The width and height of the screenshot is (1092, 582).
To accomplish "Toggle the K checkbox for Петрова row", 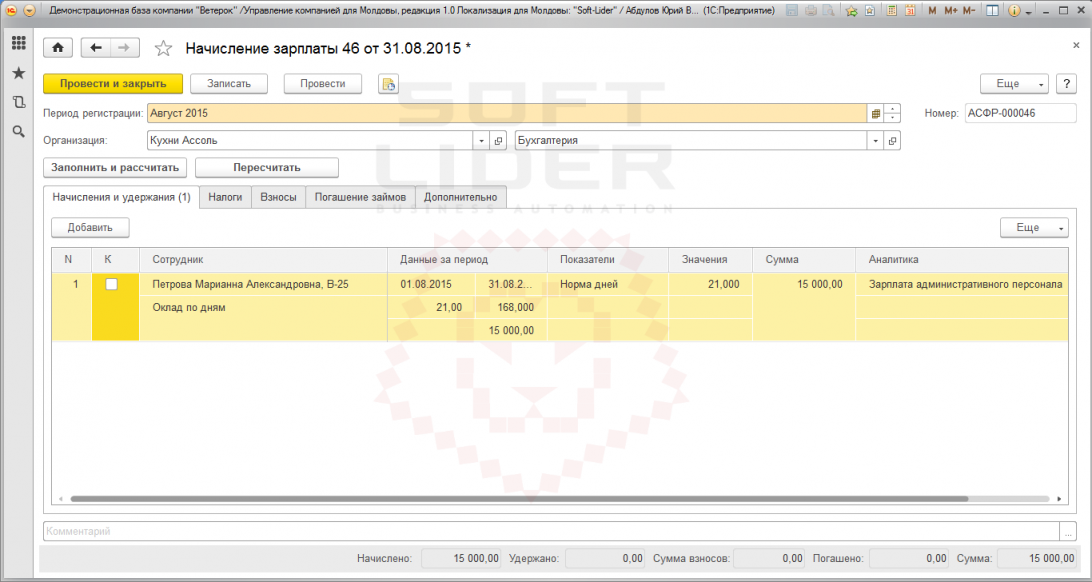I will tap(111, 284).
